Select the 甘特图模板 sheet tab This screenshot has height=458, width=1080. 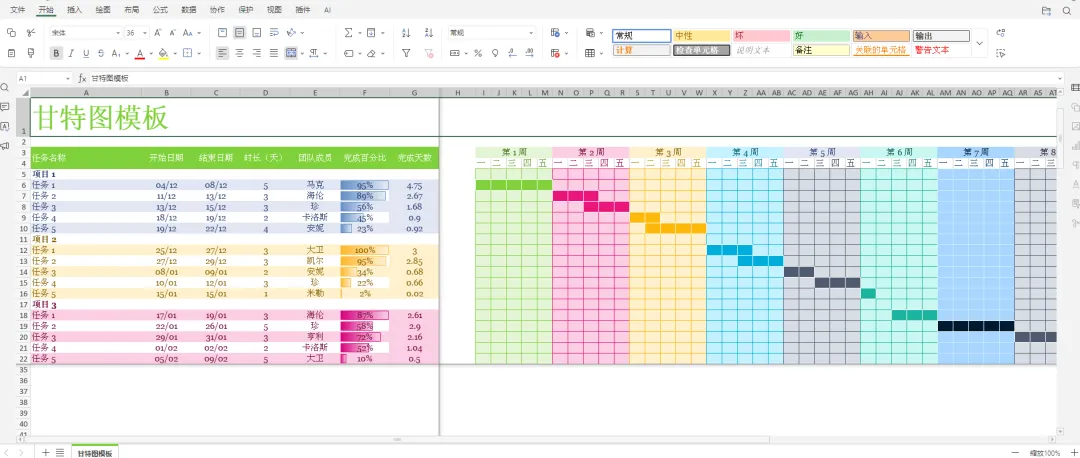94,452
